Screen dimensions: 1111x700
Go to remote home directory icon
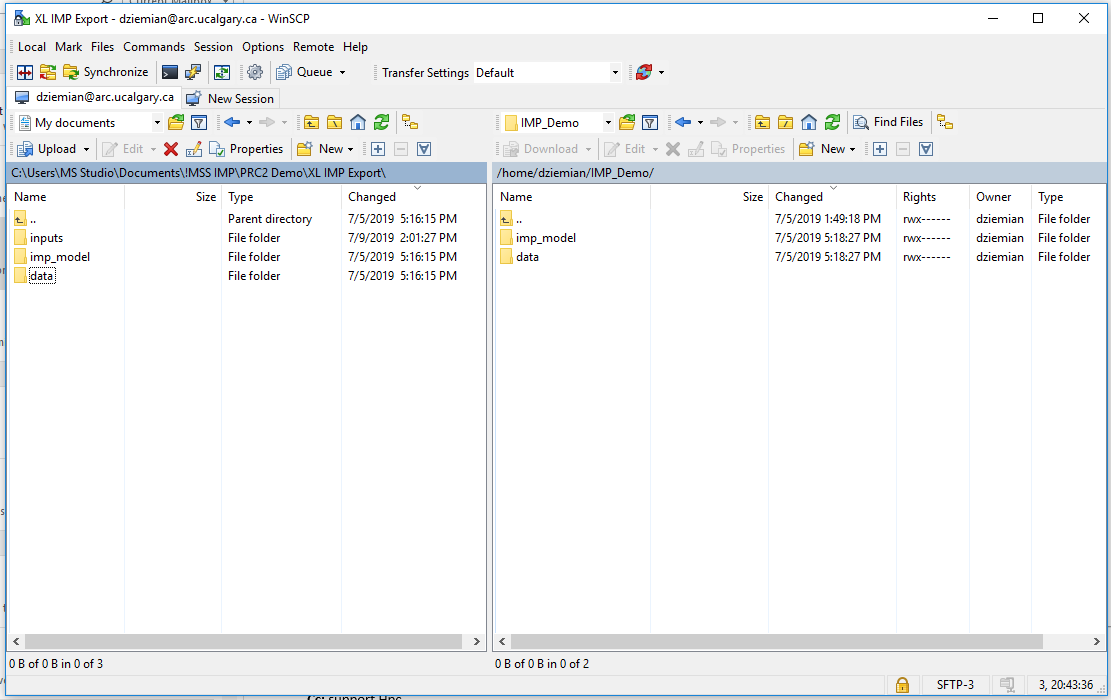coord(808,123)
